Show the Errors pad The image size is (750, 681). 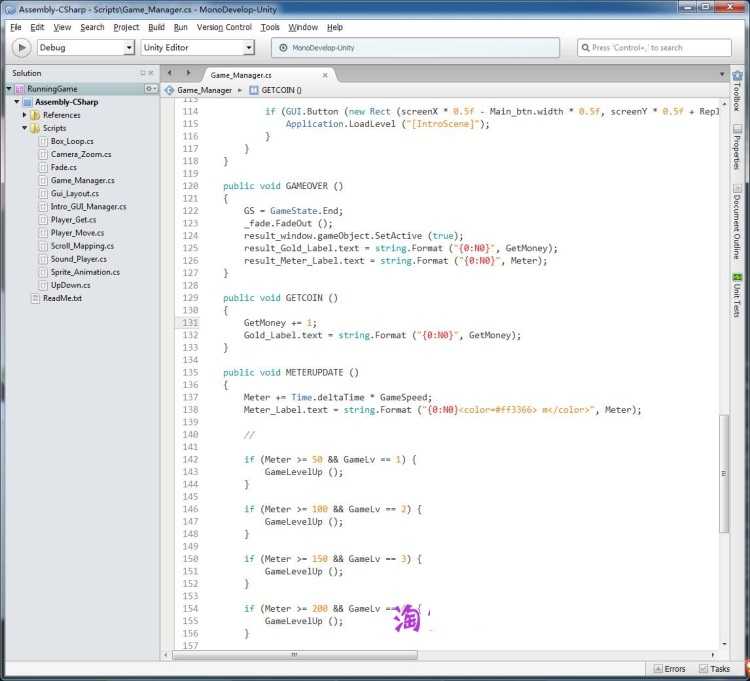670,669
